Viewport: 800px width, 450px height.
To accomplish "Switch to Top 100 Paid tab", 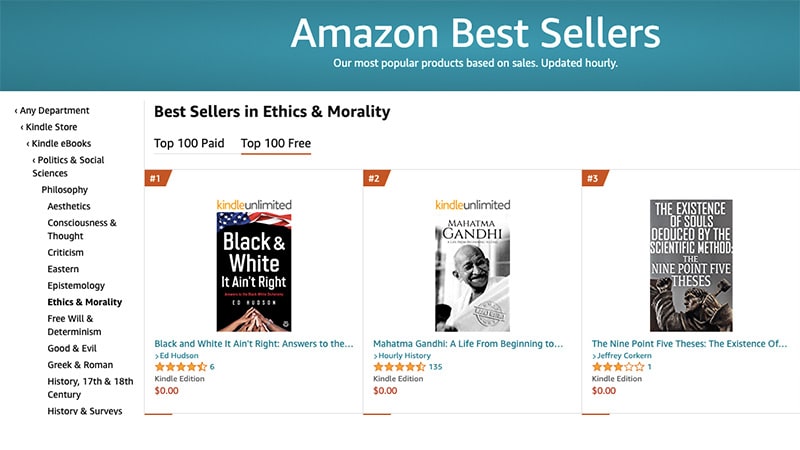I will point(189,143).
